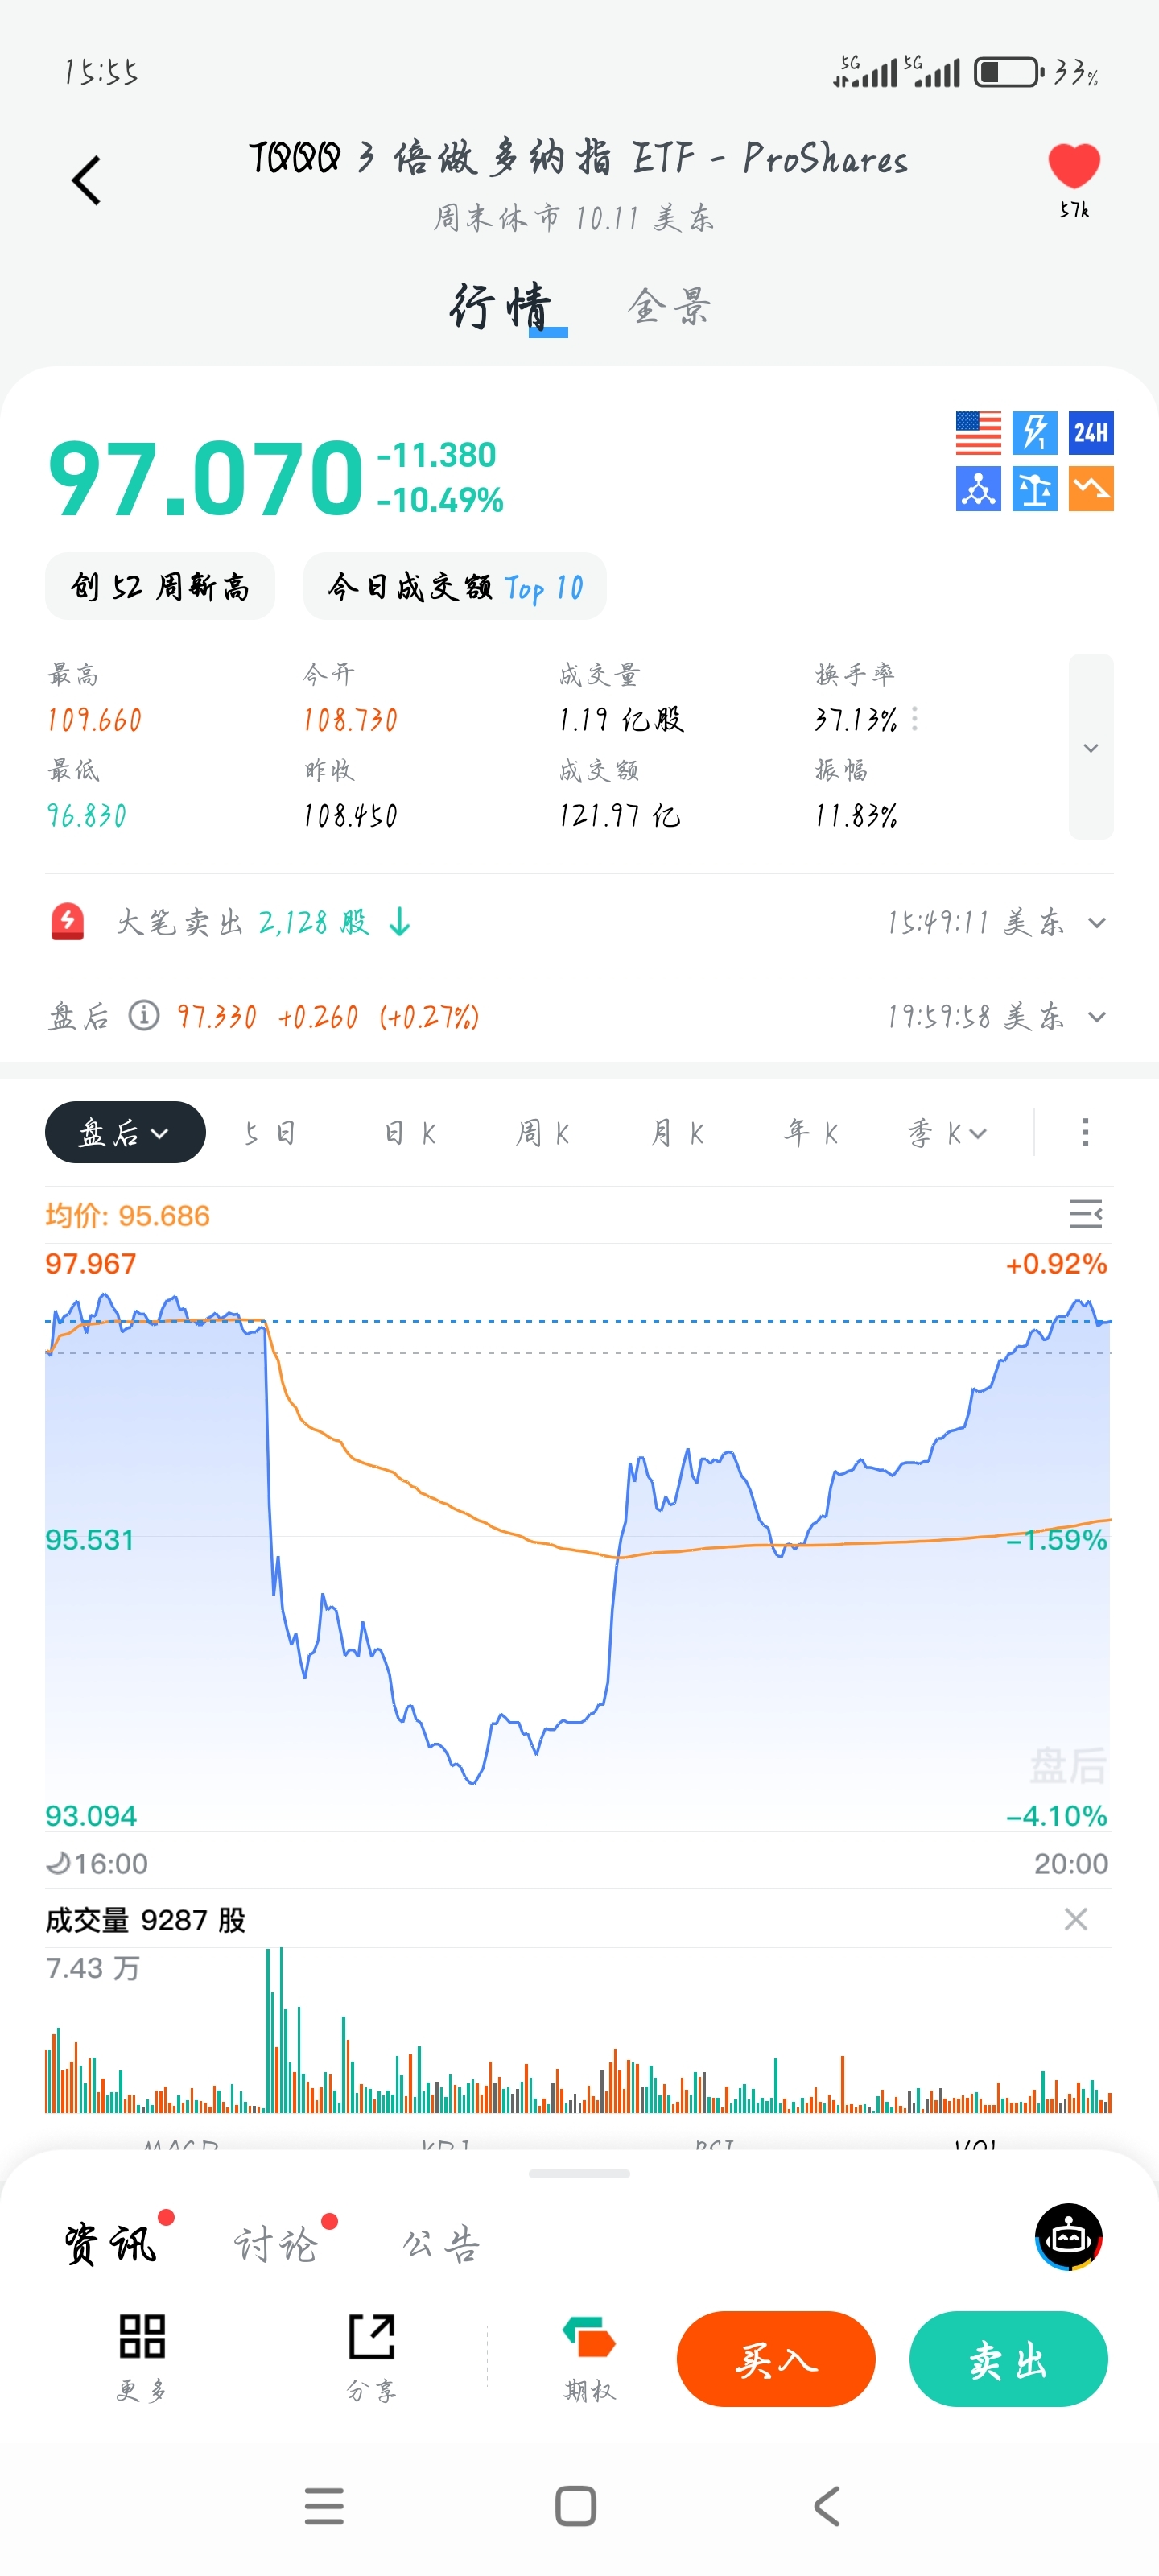Tap the back arrow at top left
Viewport: 1159px width, 2576px height.
87,181
